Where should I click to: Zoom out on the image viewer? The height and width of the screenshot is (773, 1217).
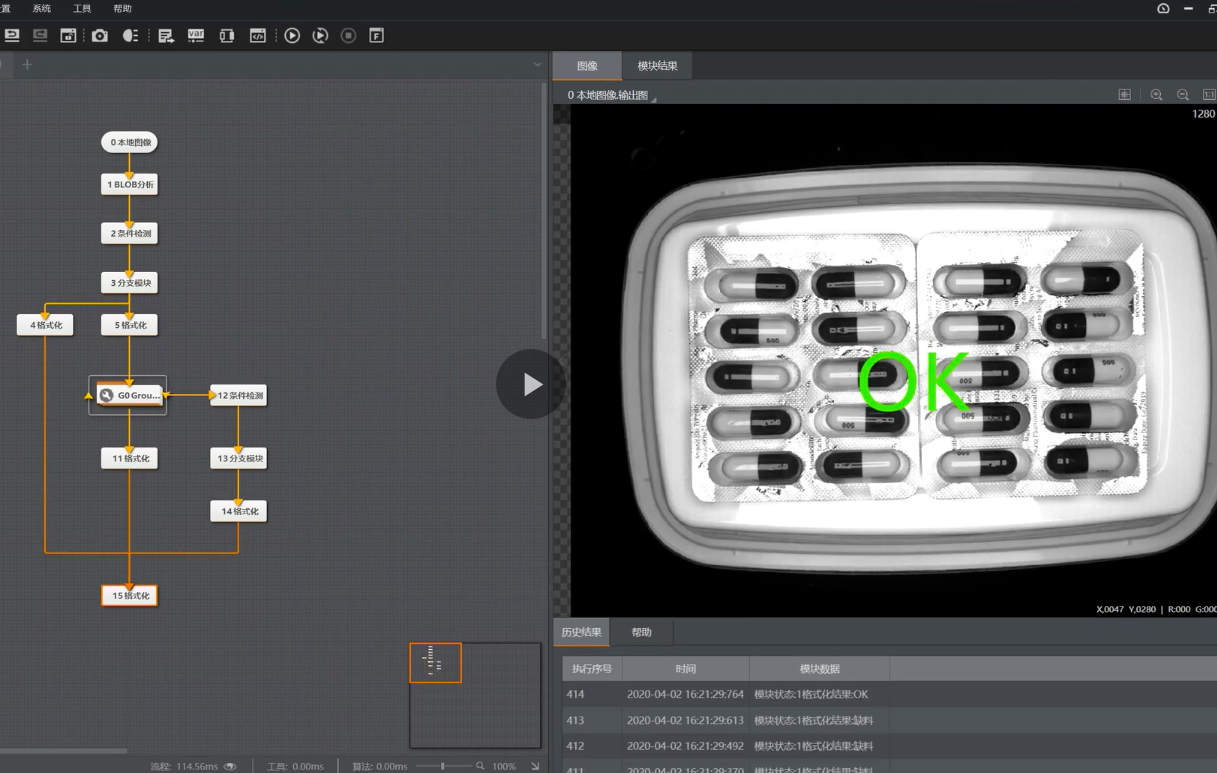click(x=1183, y=95)
